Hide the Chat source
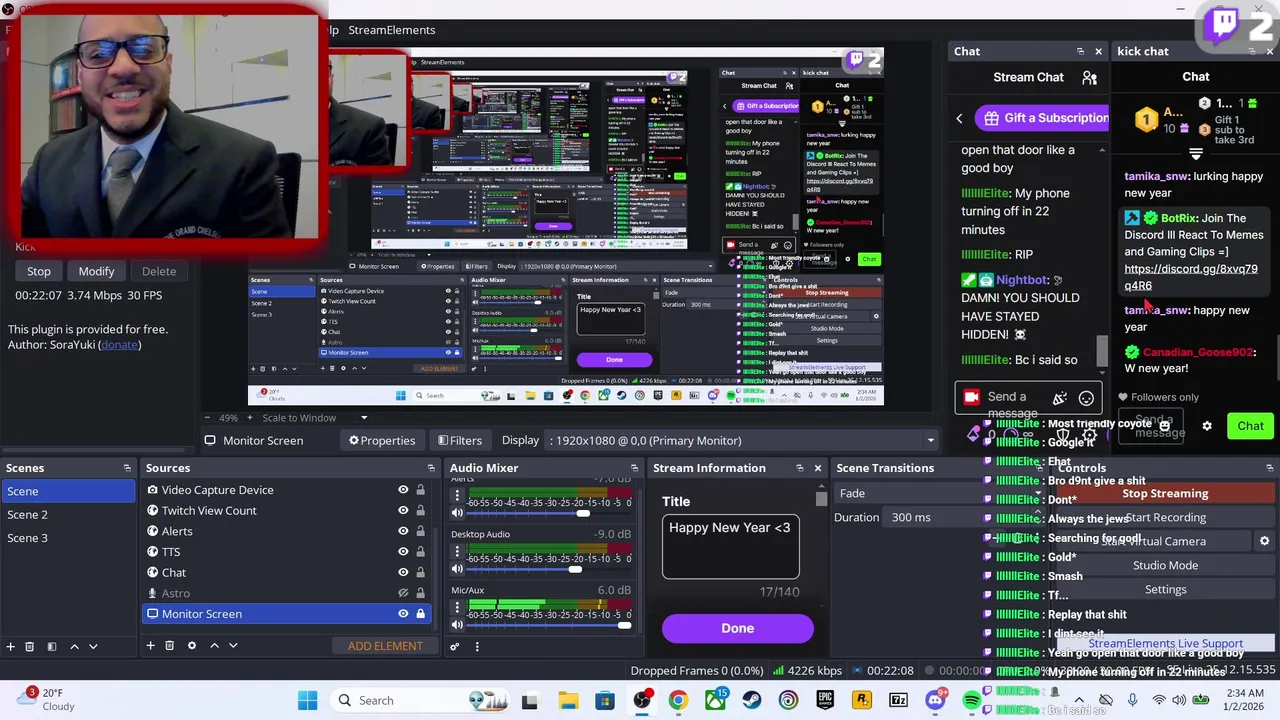1280x720 pixels. coord(403,573)
